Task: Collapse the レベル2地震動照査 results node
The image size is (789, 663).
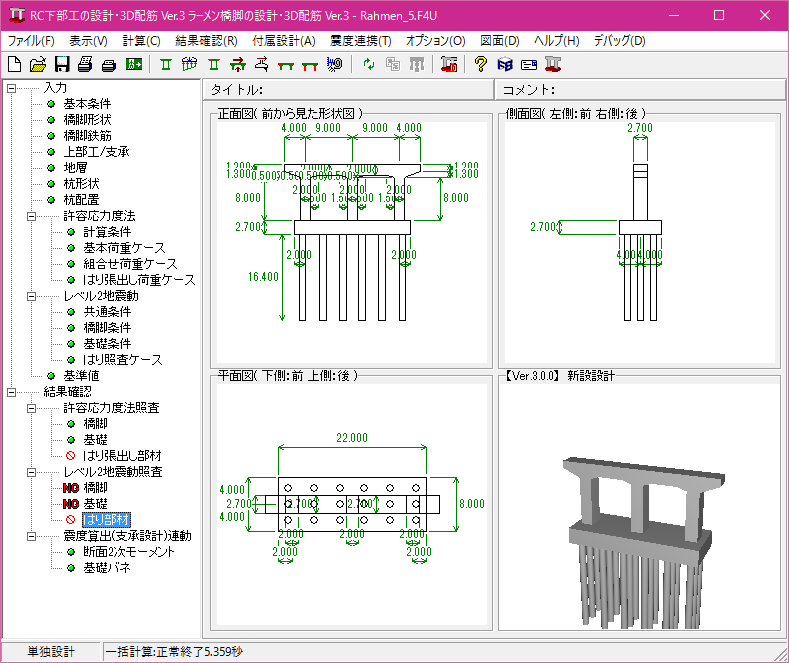Action: coord(32,472)
